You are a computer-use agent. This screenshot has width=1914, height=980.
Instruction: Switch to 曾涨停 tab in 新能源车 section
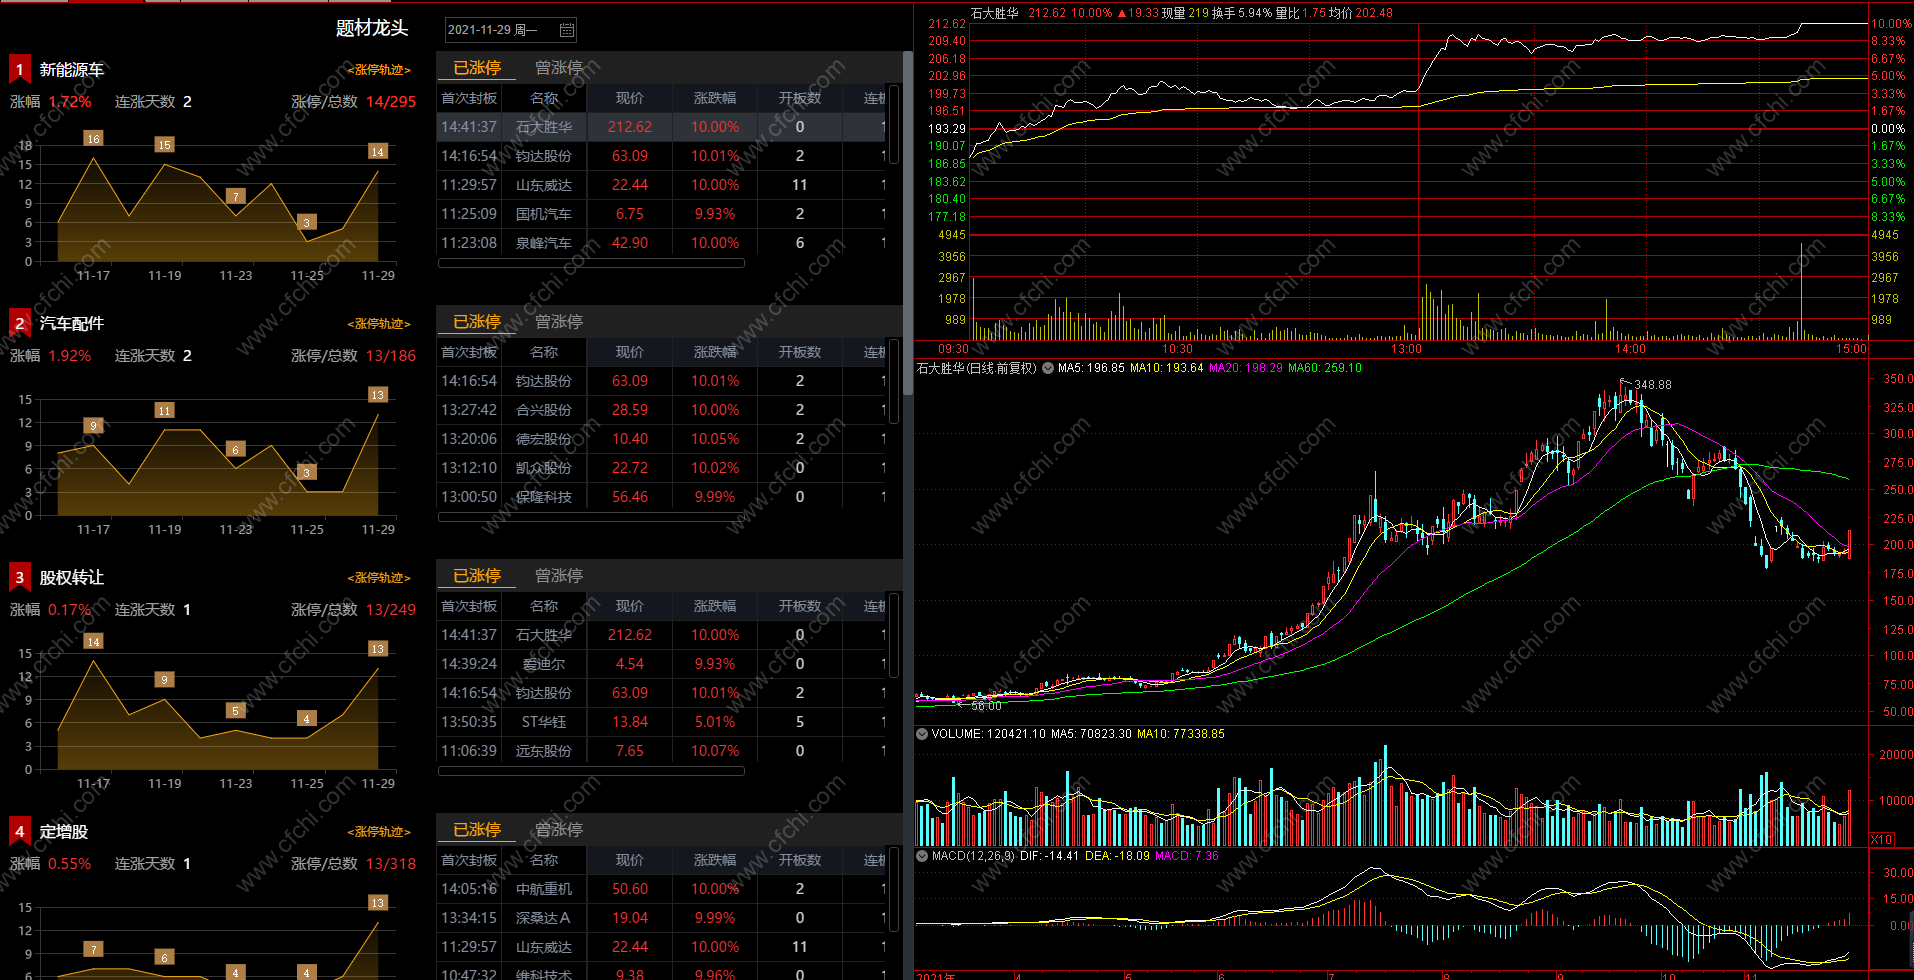(x=559, y=68)
